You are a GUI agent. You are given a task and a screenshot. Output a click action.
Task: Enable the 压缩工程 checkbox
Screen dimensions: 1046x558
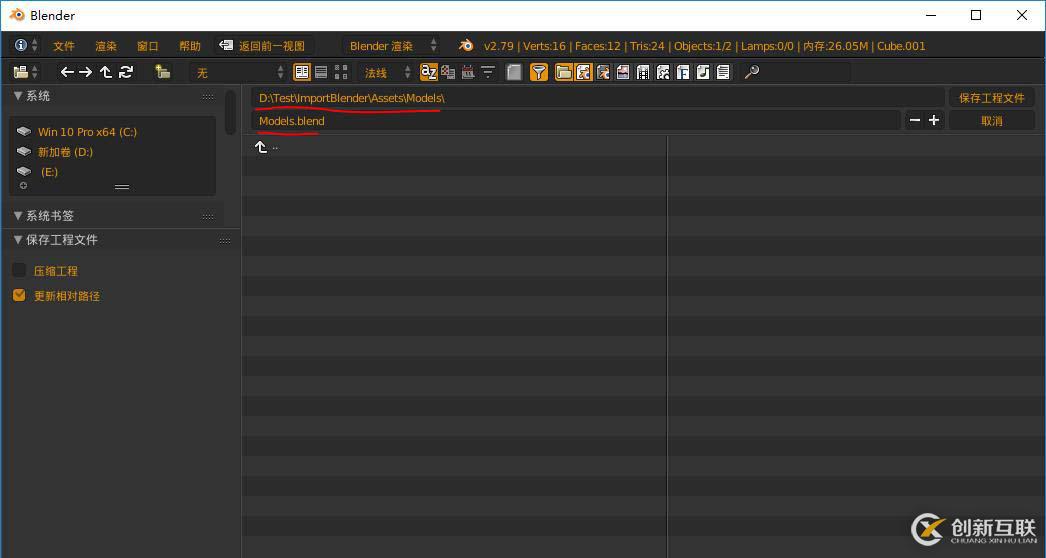pos(19,271)
